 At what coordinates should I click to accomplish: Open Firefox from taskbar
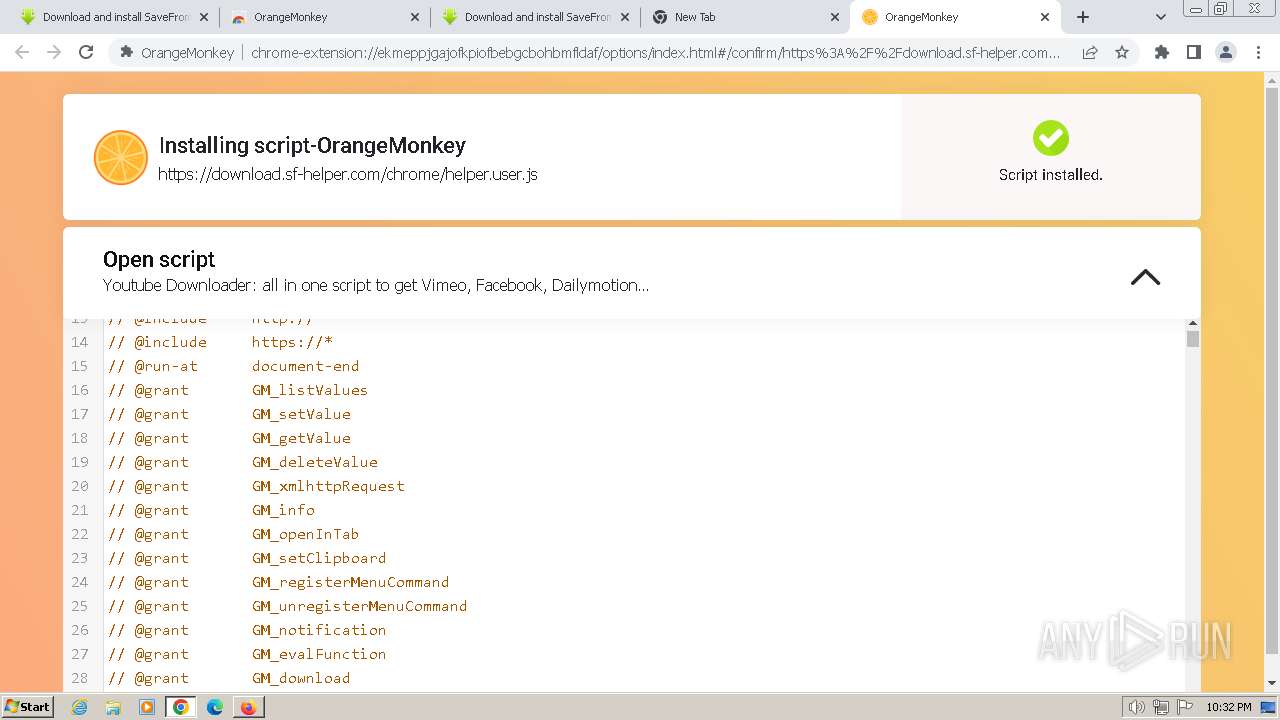pyautogui.click(x=248, y=707)
